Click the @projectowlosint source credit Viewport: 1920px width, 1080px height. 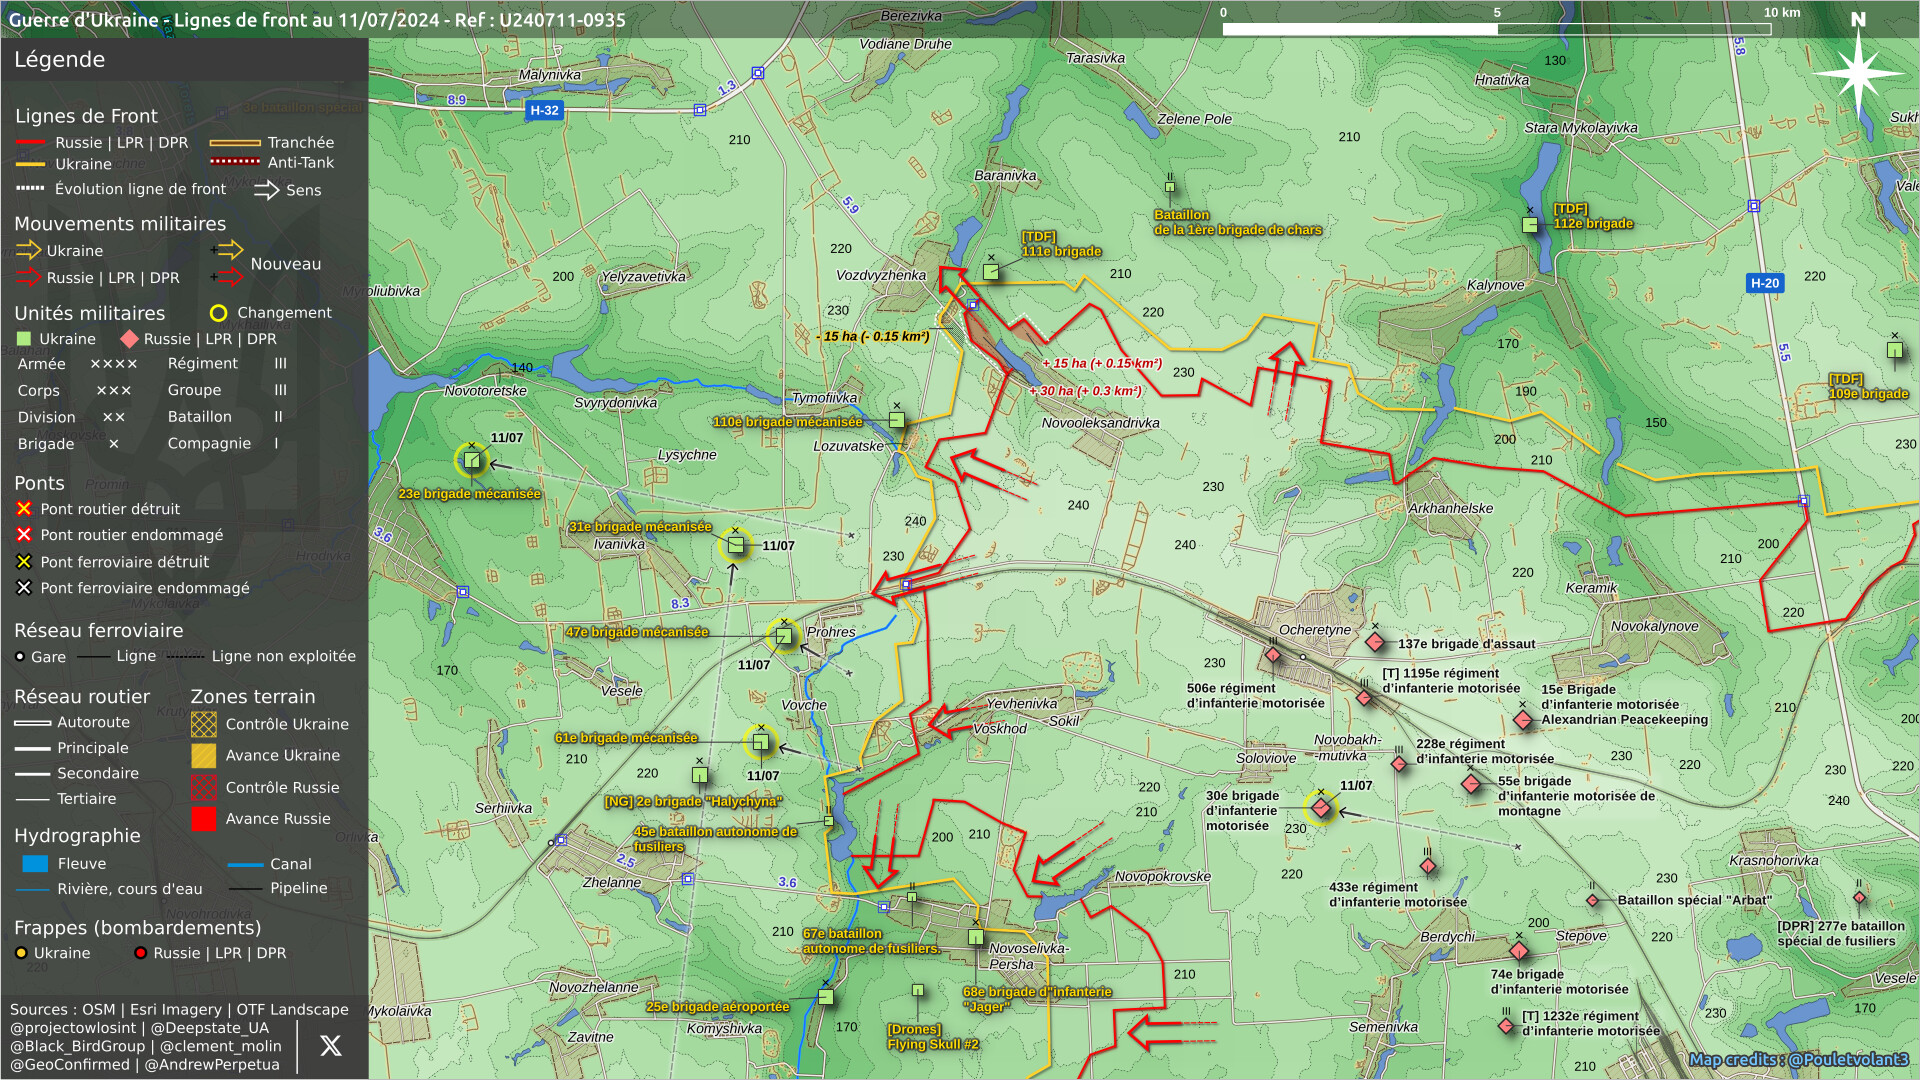click(73, 1028)
